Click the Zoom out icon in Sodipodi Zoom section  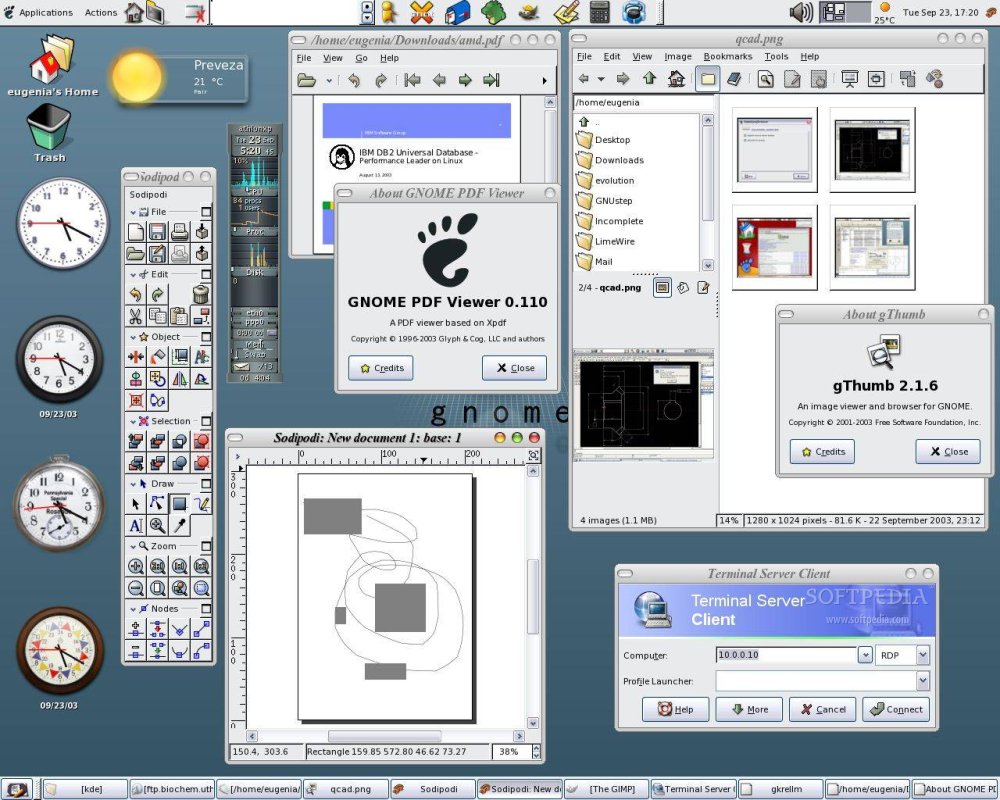136,588
